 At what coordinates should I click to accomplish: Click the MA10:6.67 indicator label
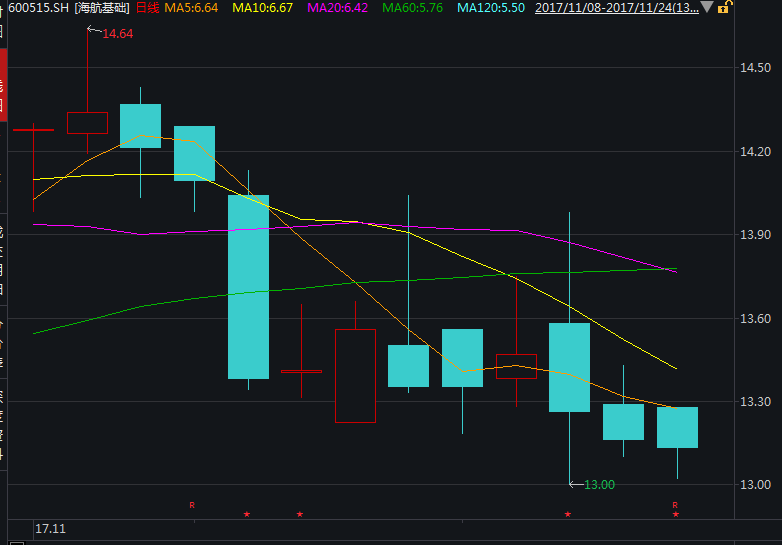tap(262, 8)
